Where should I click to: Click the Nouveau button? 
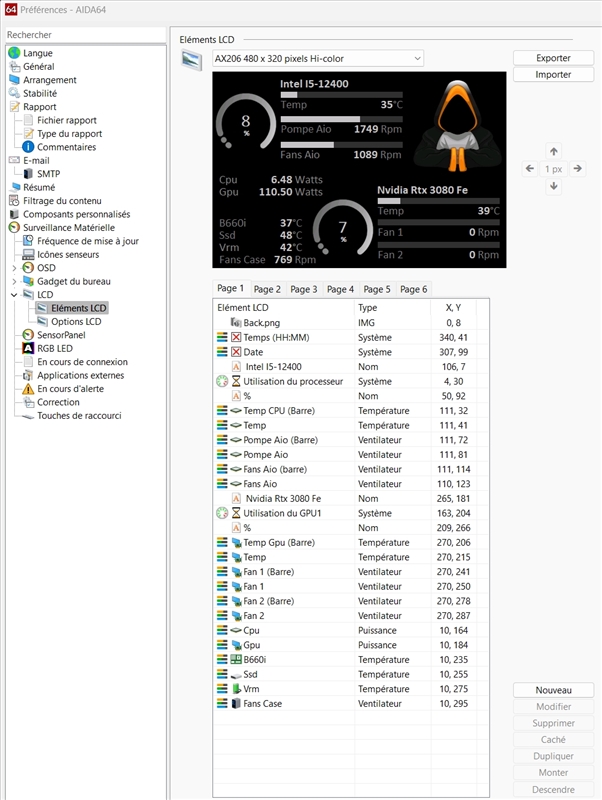[553, 690]
